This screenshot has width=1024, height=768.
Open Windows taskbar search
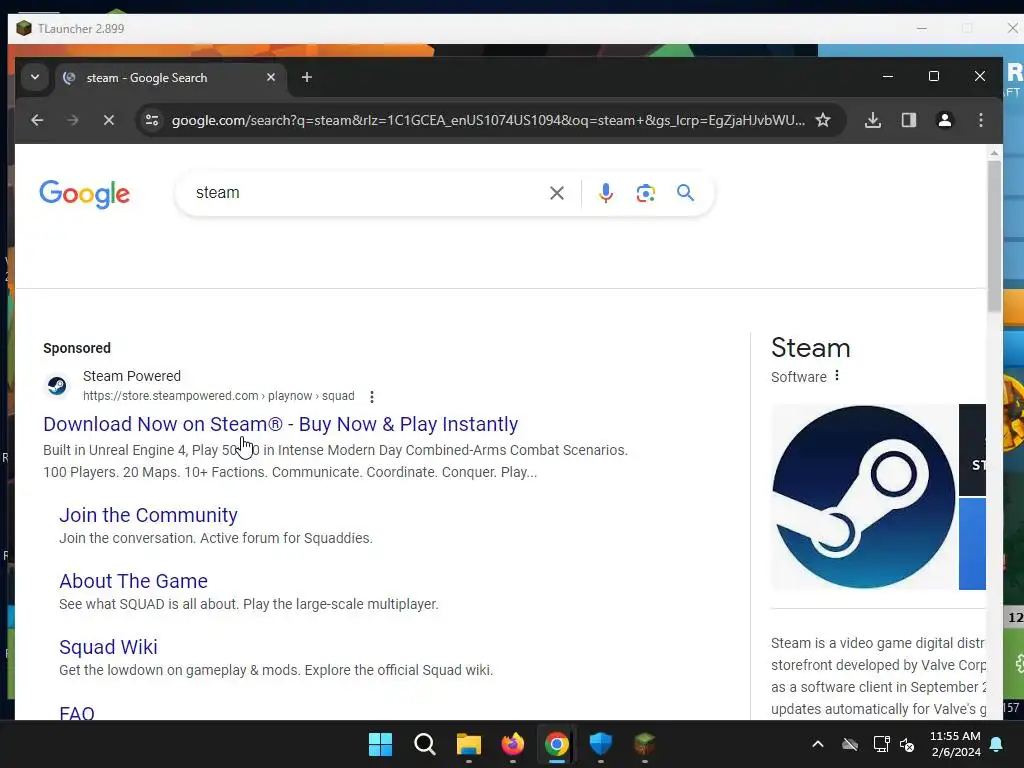424,744
